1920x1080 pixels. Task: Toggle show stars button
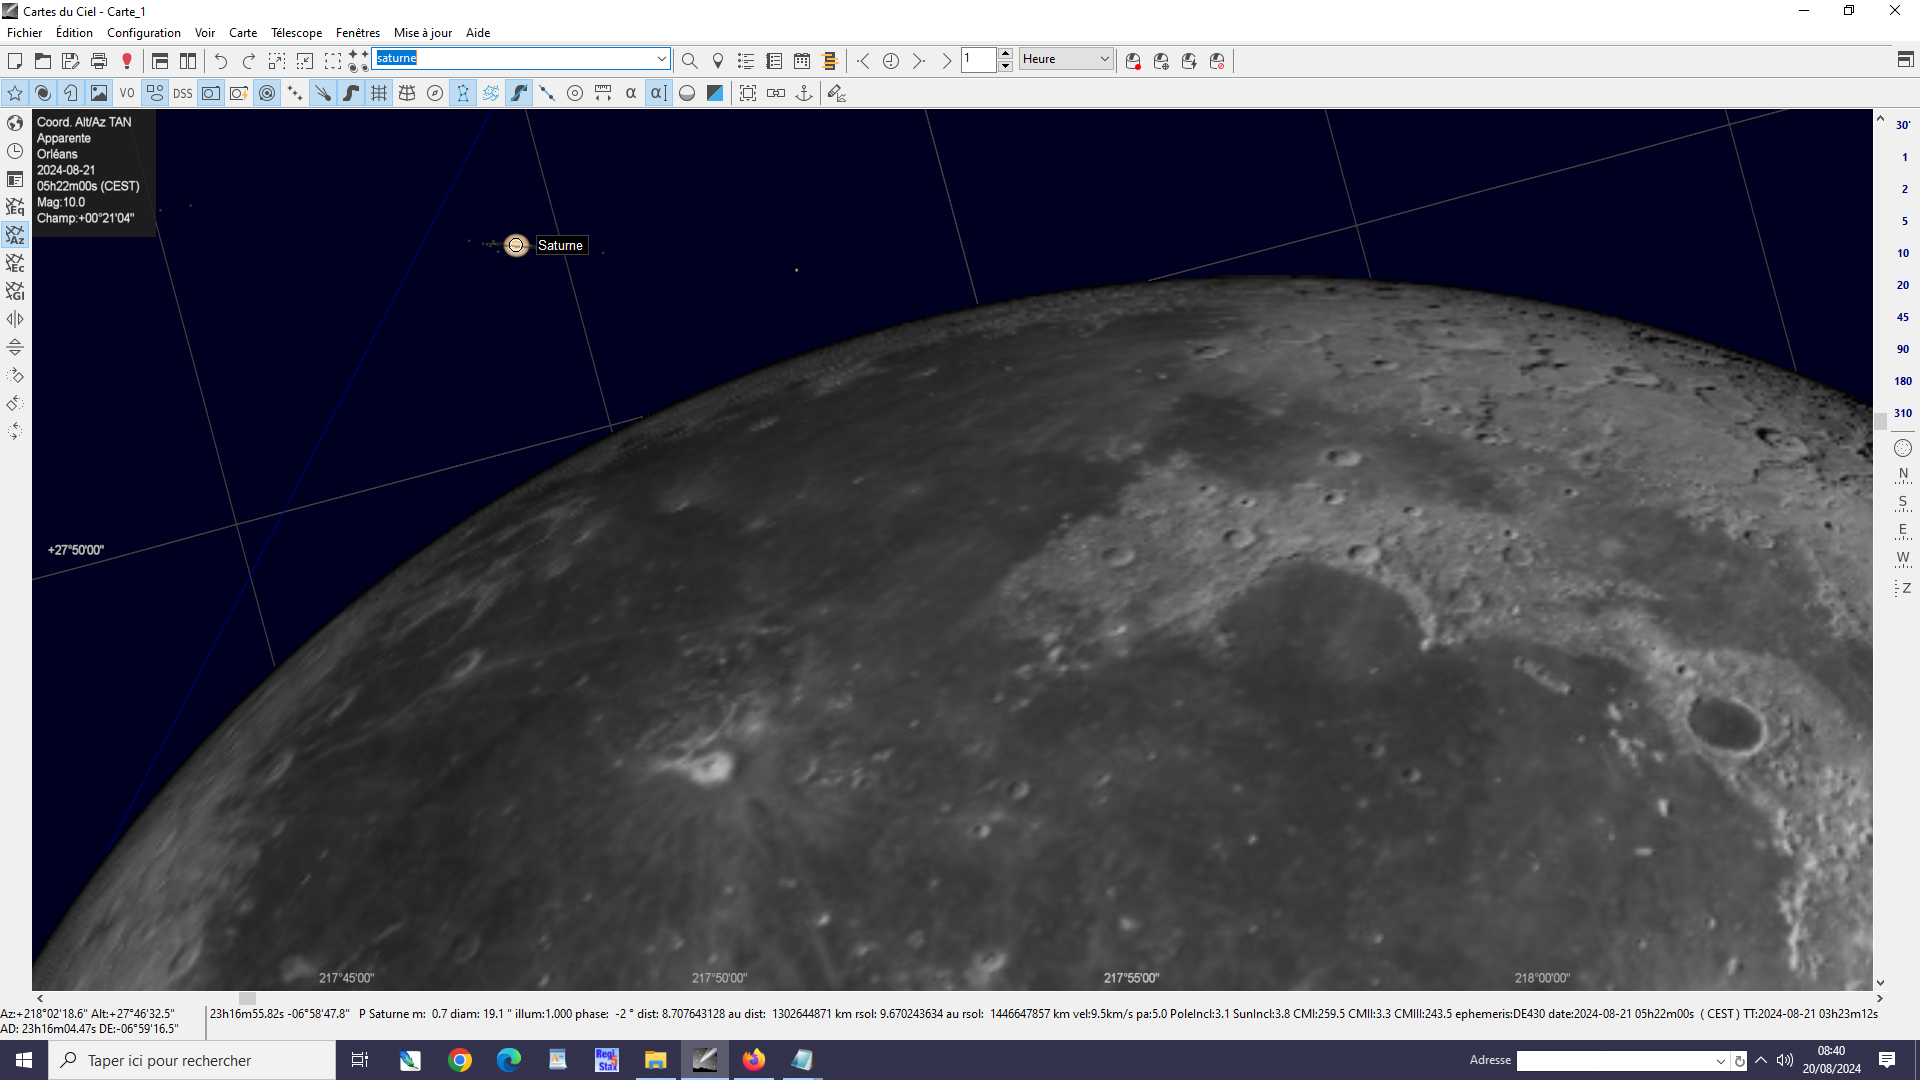(15, 93)
